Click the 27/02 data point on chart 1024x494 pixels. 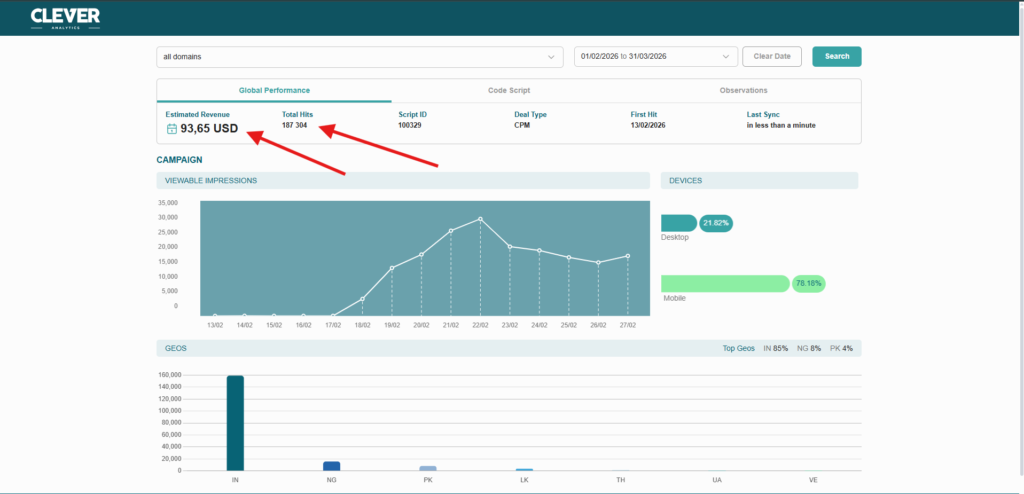[628, 256]
